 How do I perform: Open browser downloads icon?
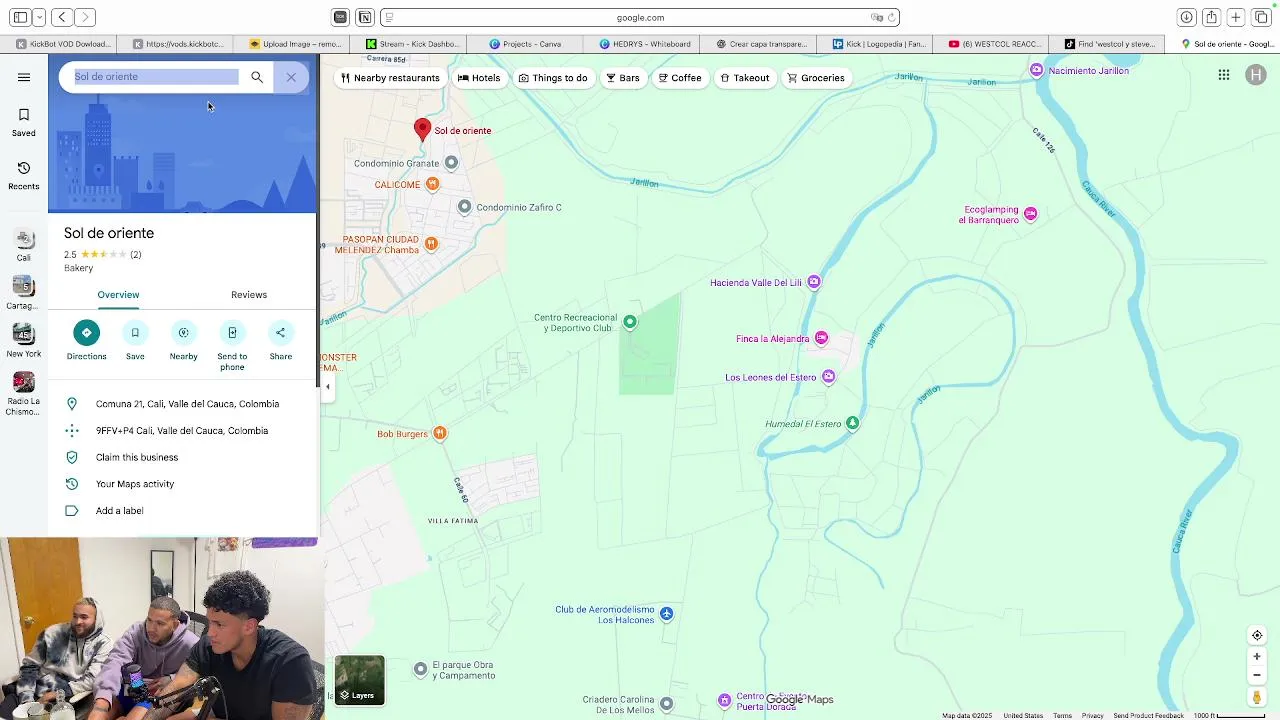[1186, 17]
